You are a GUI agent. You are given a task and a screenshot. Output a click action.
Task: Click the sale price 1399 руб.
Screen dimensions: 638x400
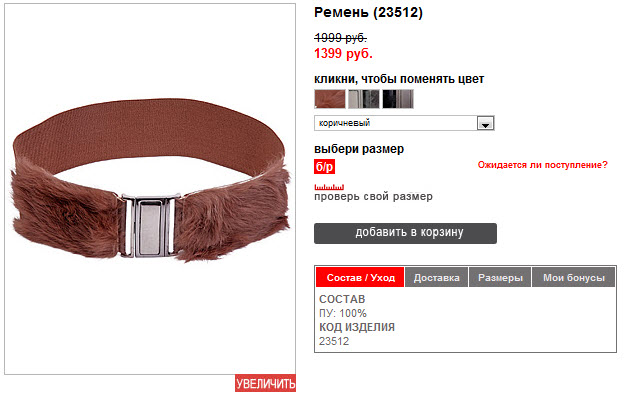pos(343,53)
